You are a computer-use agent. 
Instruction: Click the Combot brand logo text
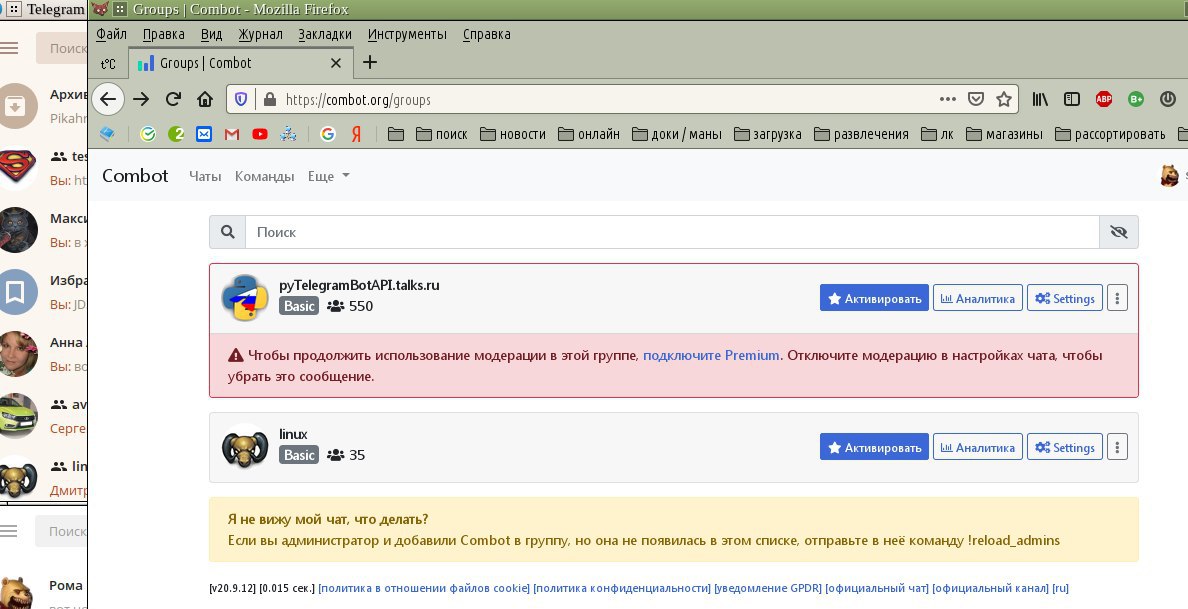click(x=135, y=176)
